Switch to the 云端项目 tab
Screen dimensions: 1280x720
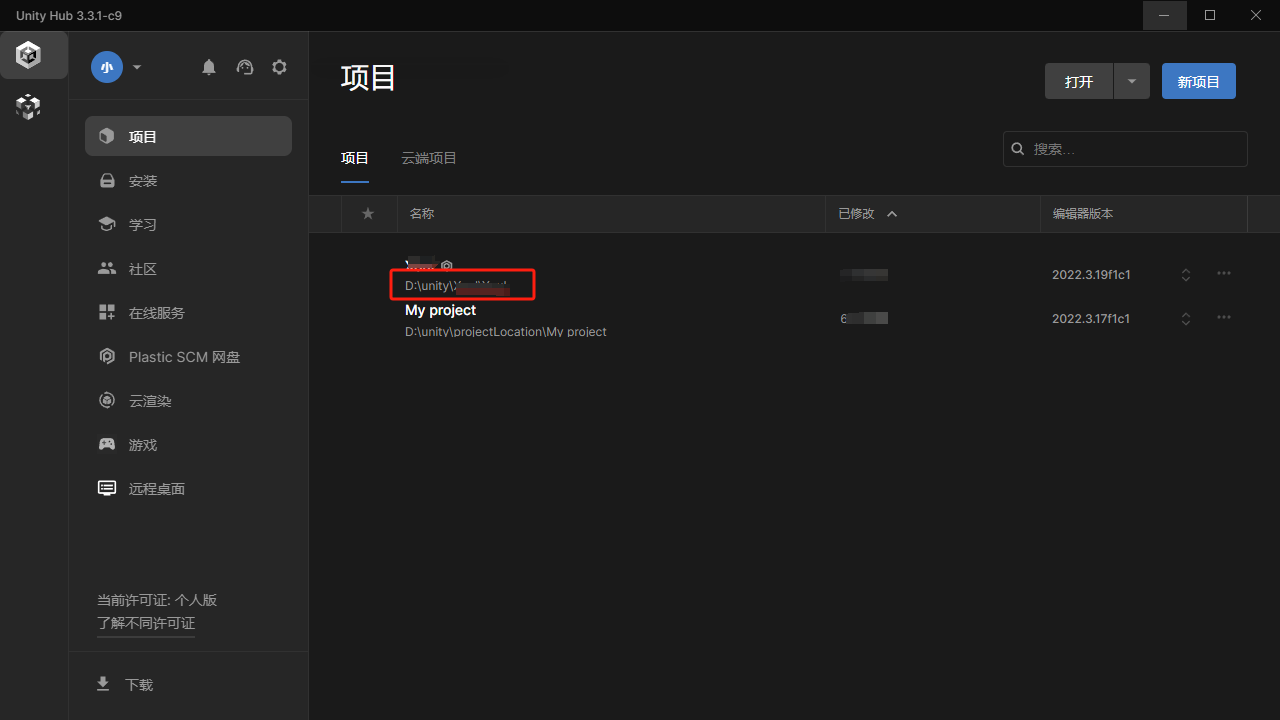(429, 158)
